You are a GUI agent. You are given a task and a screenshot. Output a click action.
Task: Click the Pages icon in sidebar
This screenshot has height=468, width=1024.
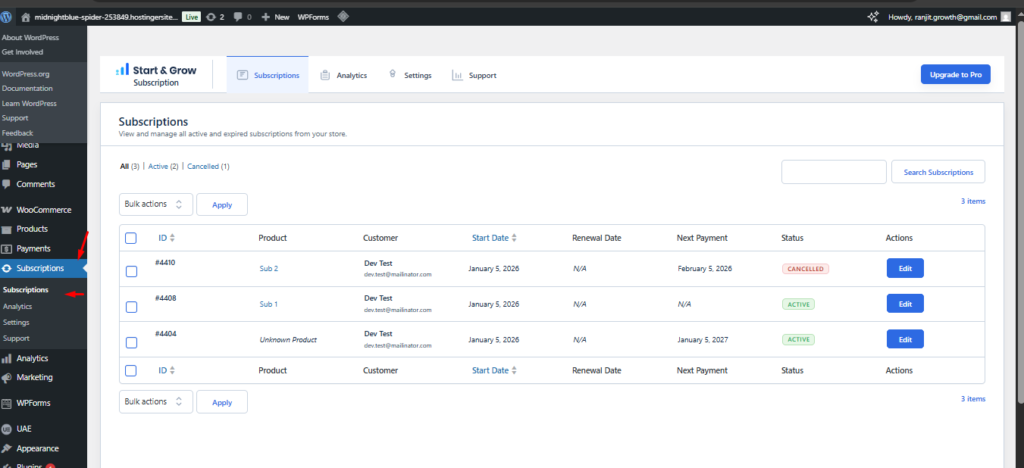7,165
